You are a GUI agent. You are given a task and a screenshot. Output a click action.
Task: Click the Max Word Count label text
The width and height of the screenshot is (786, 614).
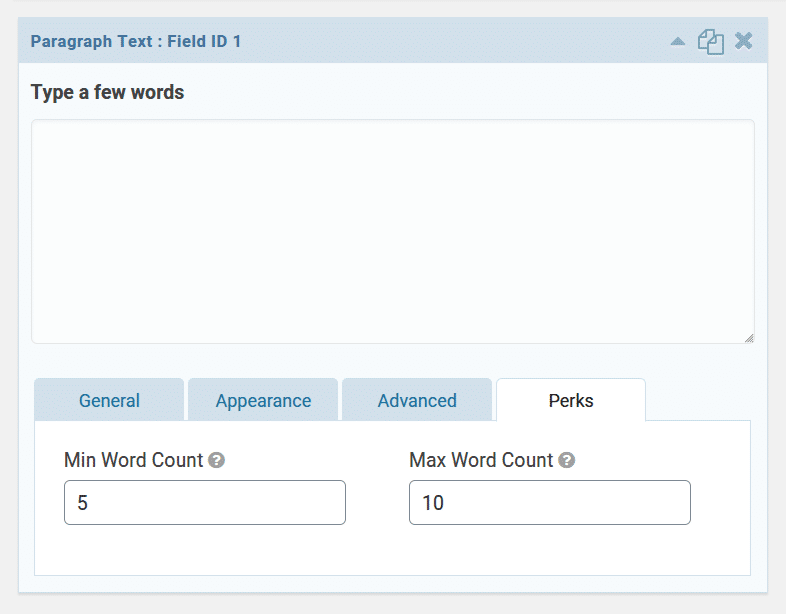pos(481,460)
